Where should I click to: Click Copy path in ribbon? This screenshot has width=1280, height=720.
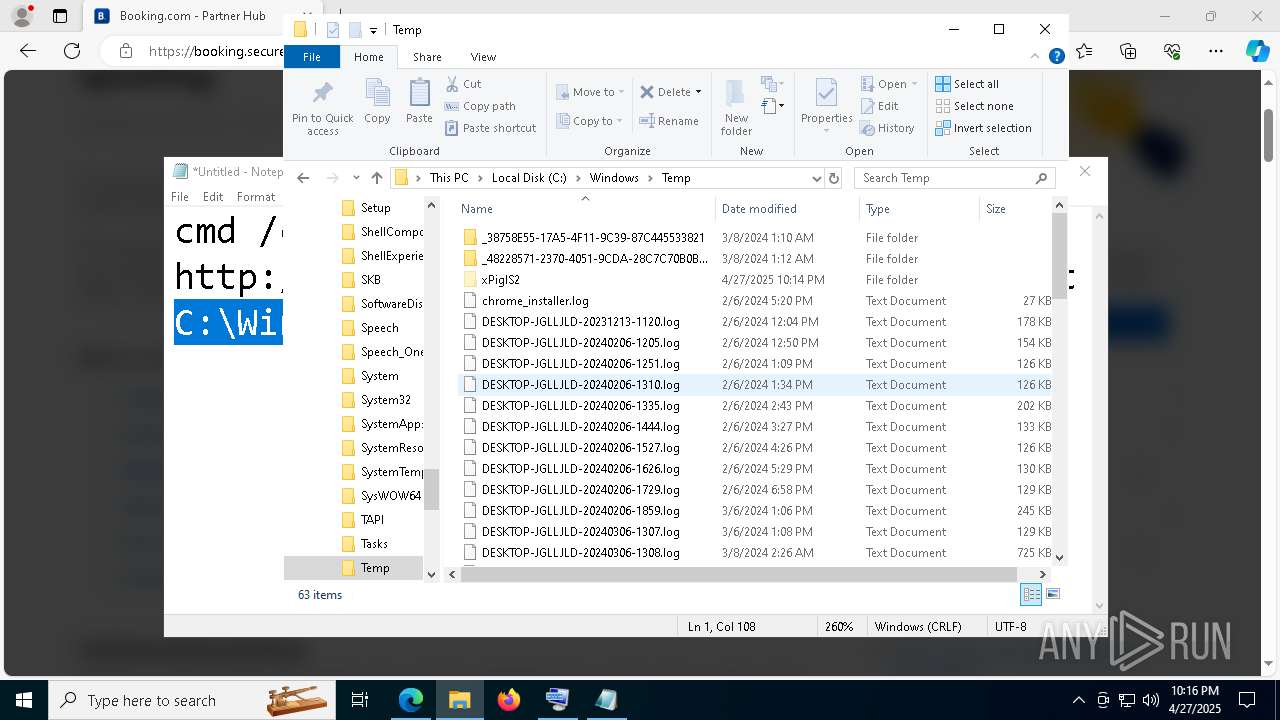pyautogui.click(x=480, y=106)
